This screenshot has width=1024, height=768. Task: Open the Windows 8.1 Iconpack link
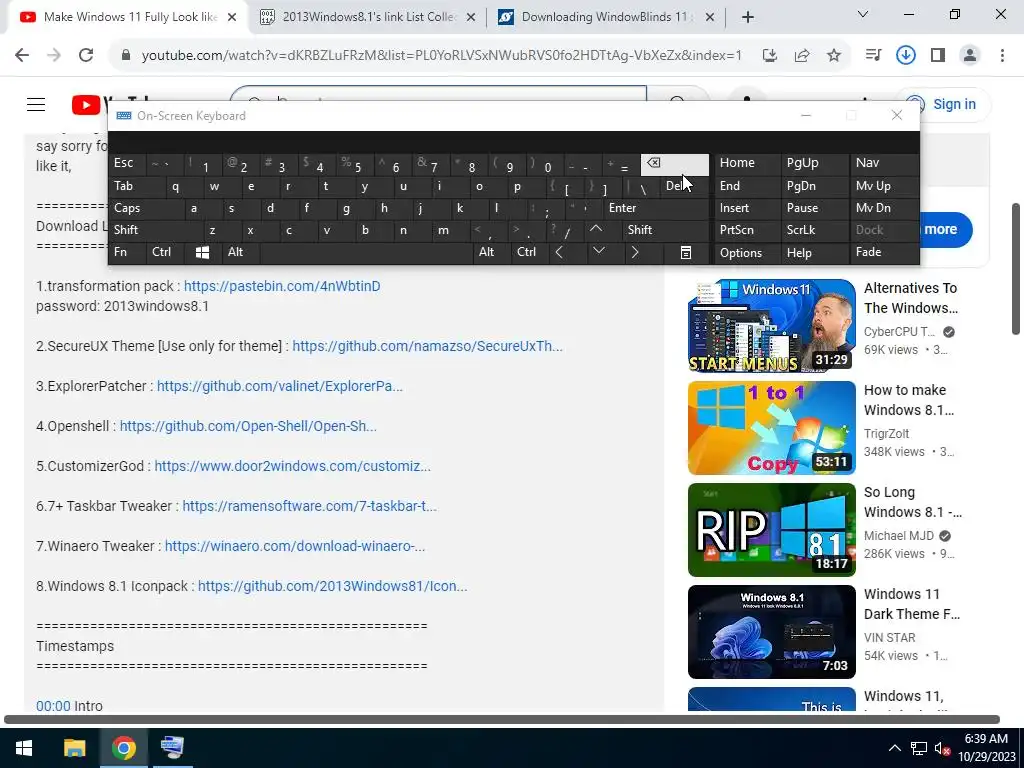(332, 586)
